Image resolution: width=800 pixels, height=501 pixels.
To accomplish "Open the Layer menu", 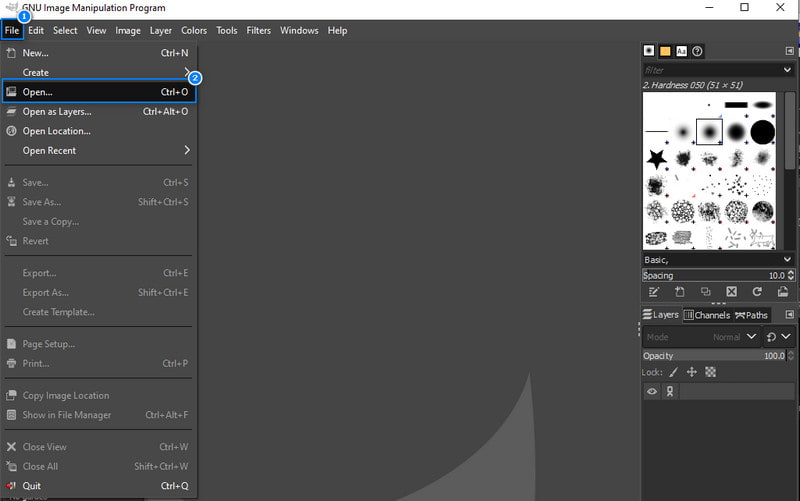I will pyautogui.click(x=160, y=30).
